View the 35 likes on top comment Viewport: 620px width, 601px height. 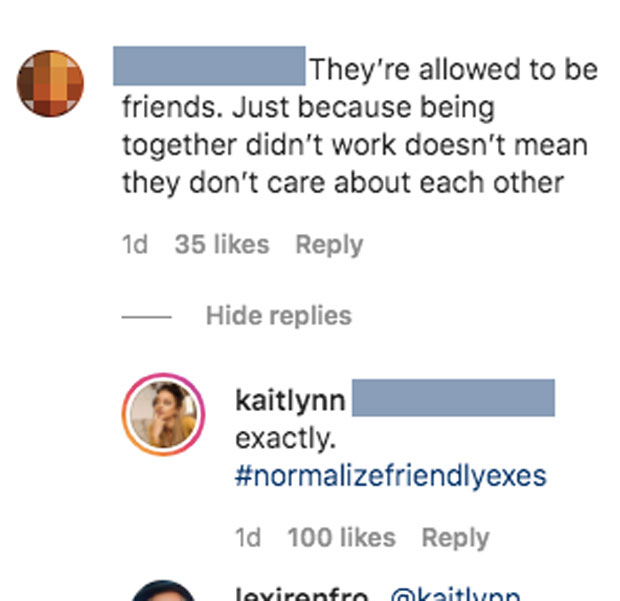221,245
